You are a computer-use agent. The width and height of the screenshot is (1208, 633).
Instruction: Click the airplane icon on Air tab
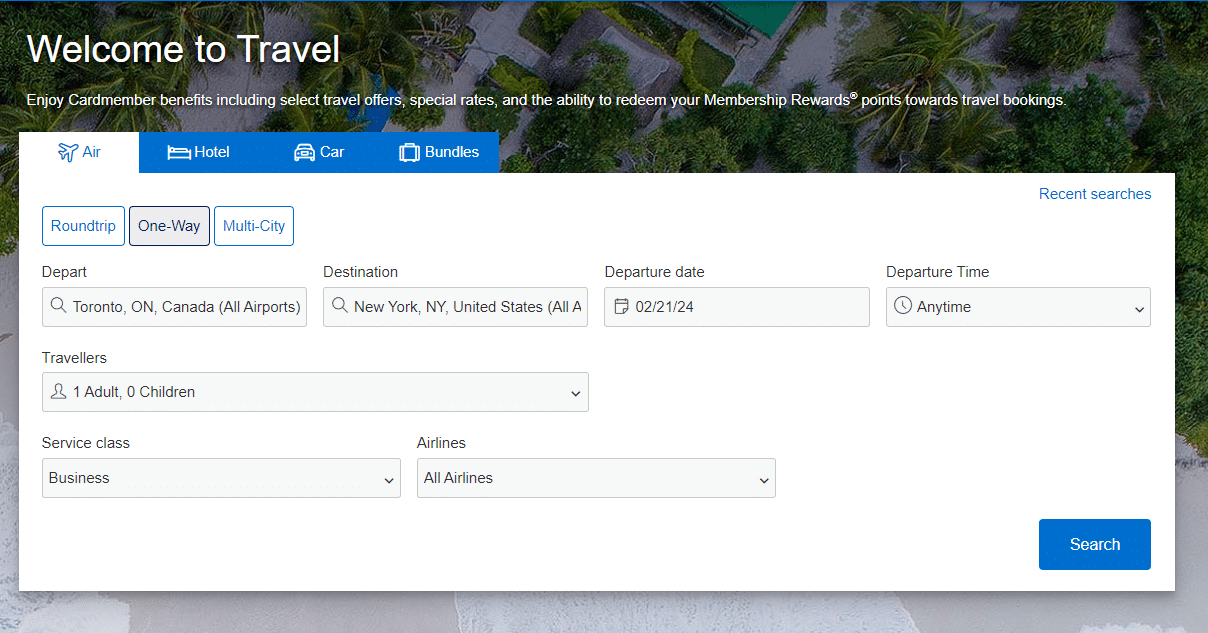pos(67,152)
